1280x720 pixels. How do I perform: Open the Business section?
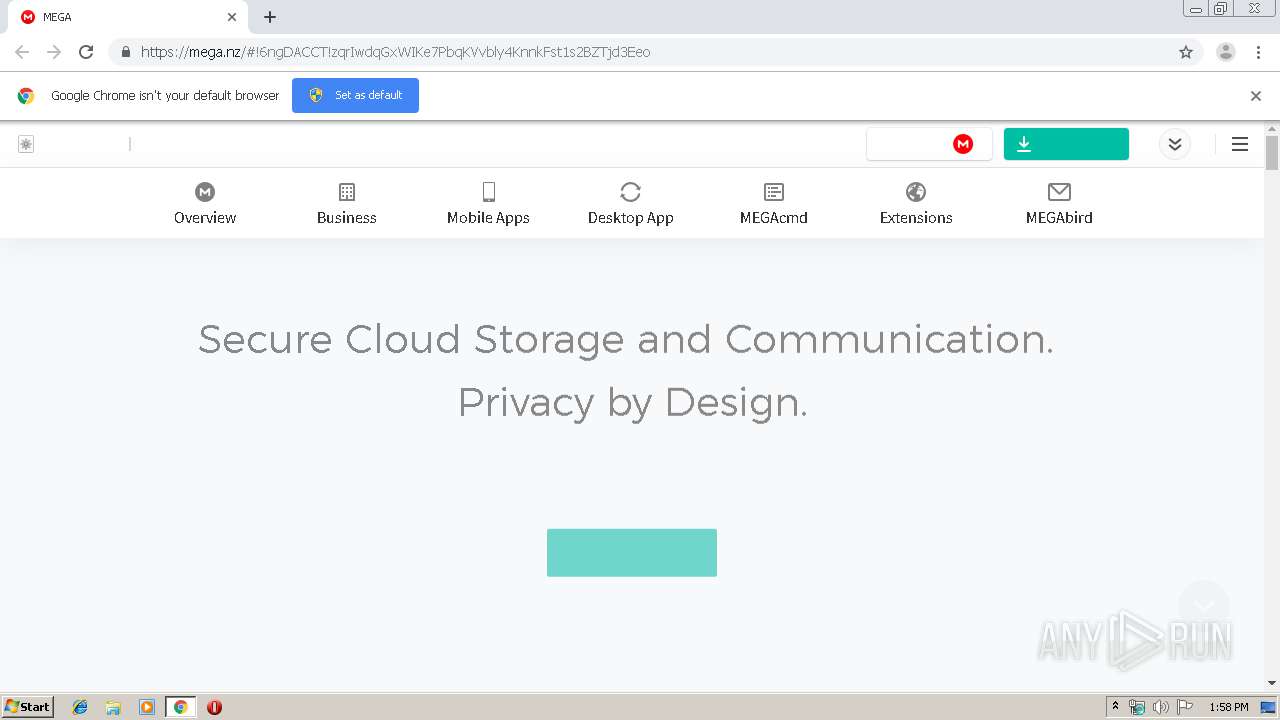pos(347,204)
